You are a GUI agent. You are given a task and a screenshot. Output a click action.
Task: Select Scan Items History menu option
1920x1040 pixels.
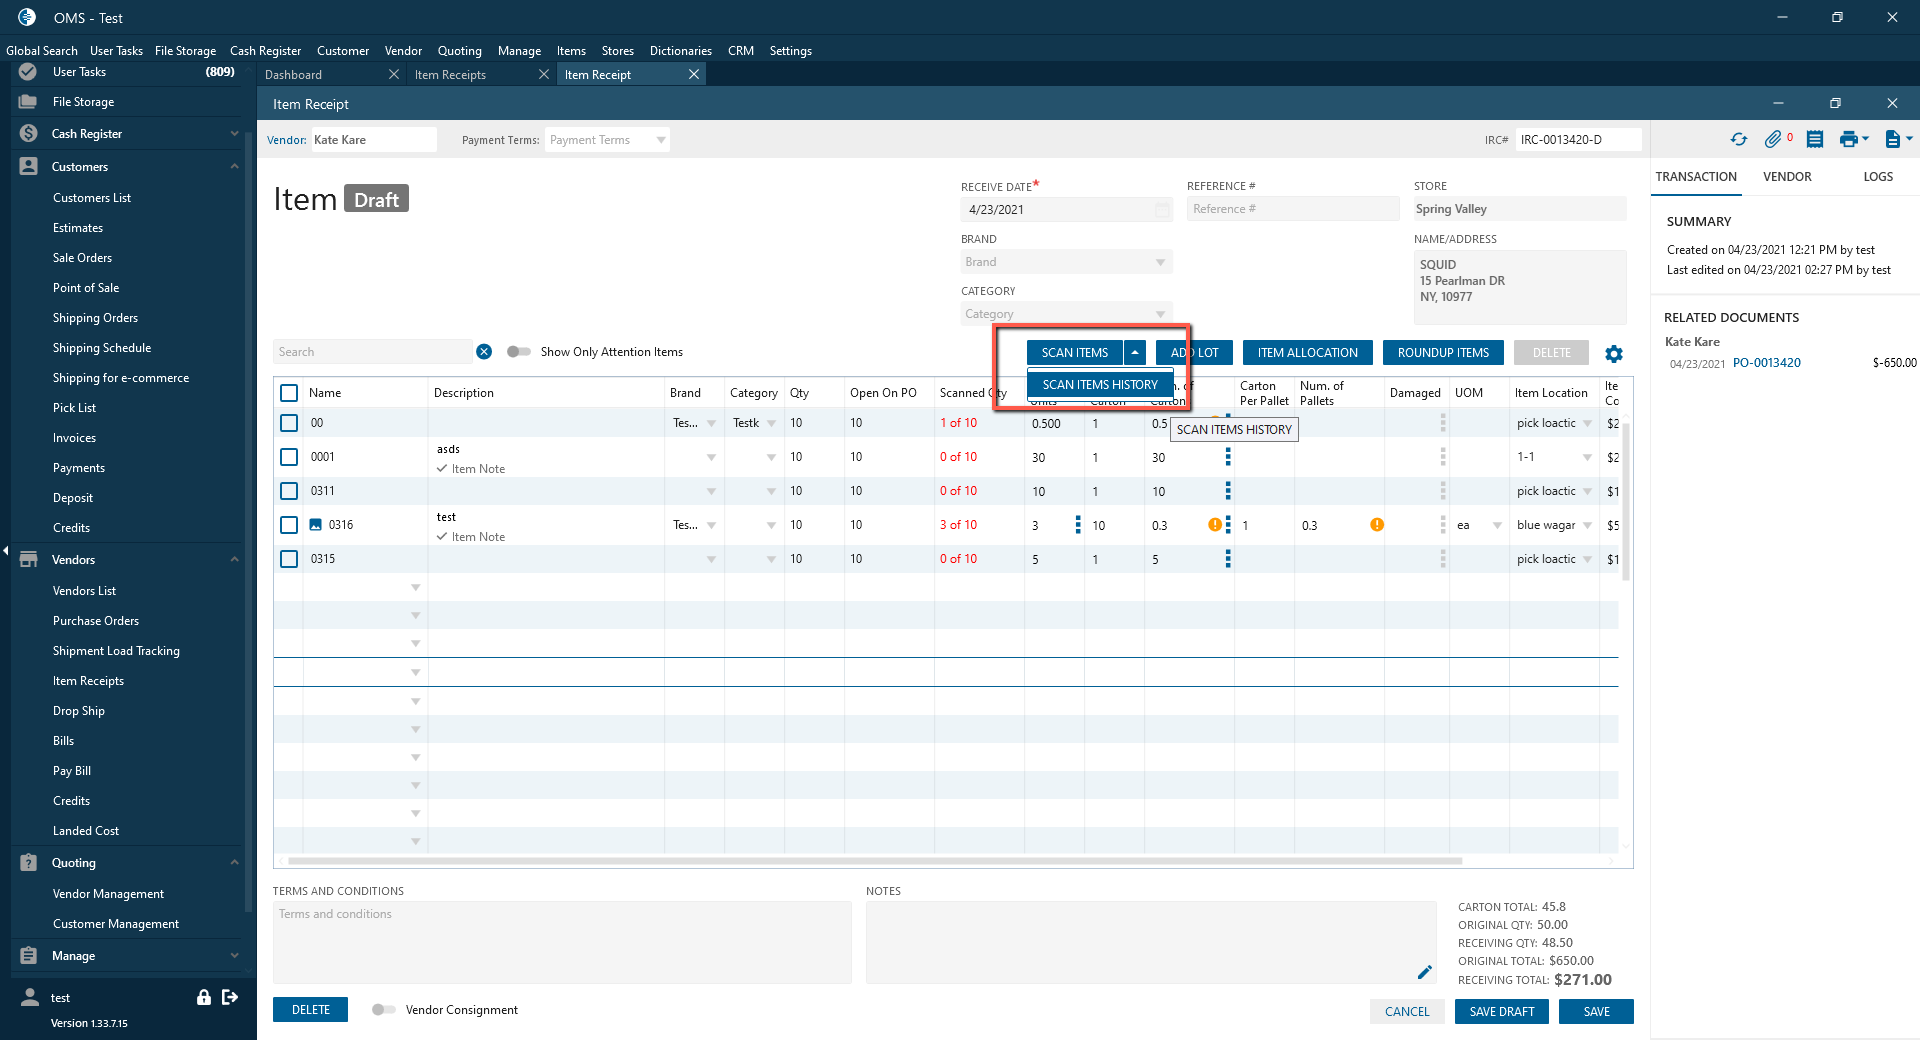coord(1099,385)
